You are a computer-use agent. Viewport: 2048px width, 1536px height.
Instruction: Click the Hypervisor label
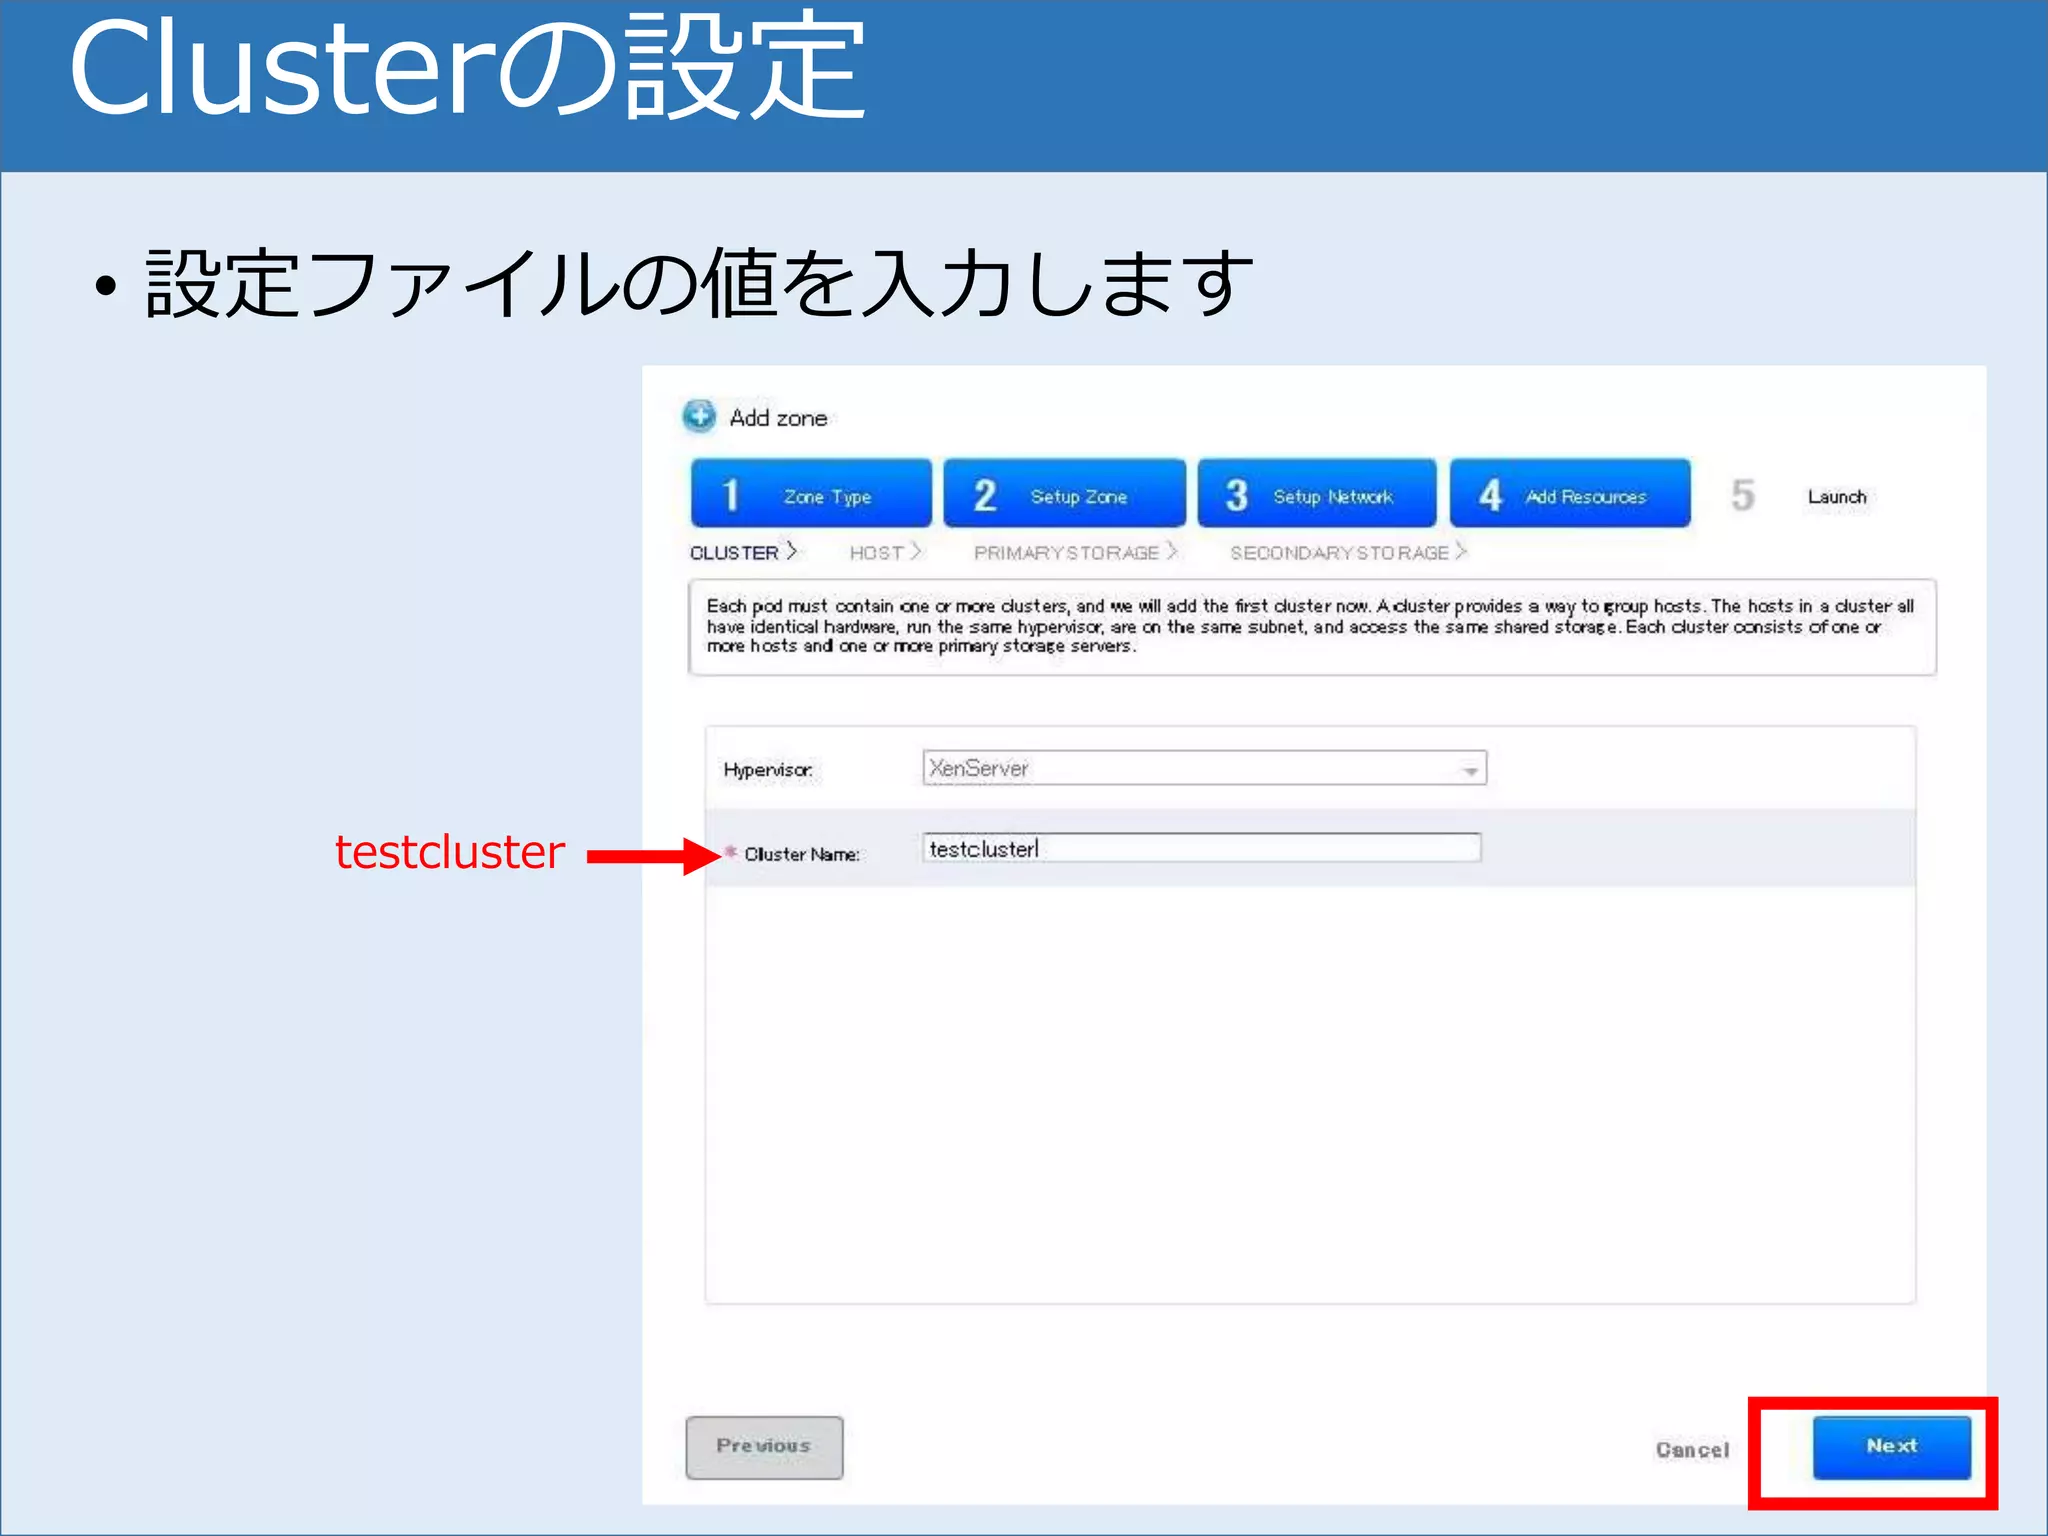[x=768, y=770]
